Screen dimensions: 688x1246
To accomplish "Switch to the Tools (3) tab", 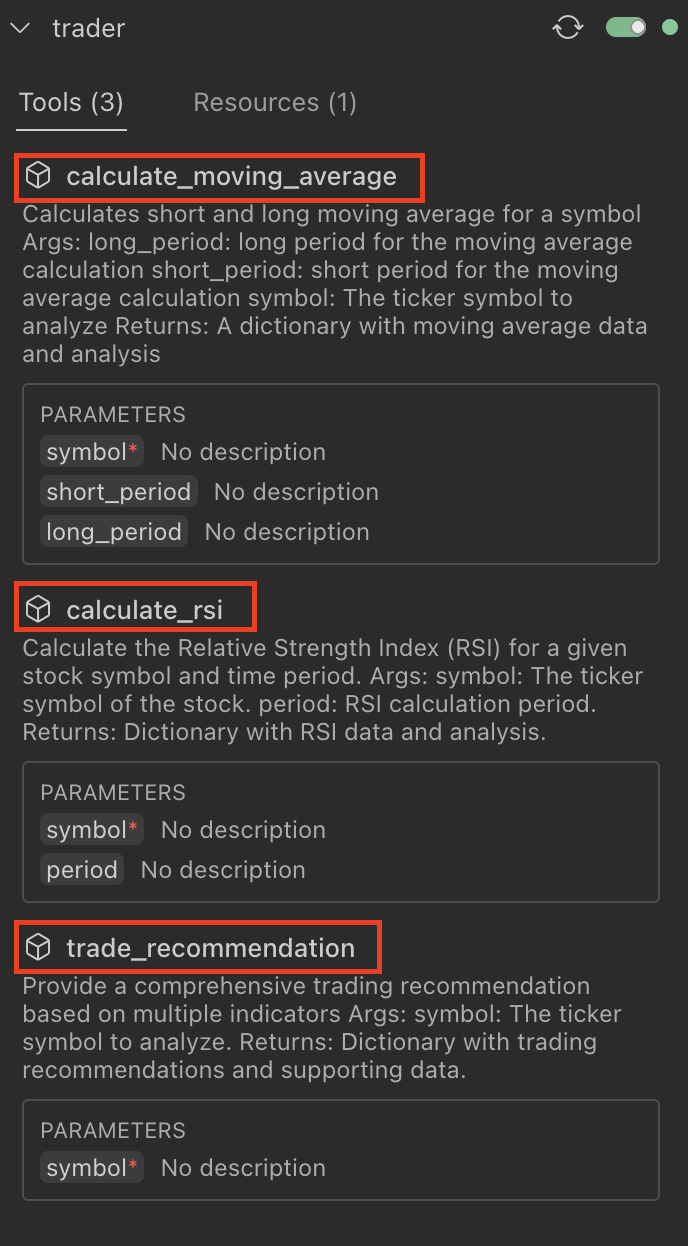I will [71, 102].
